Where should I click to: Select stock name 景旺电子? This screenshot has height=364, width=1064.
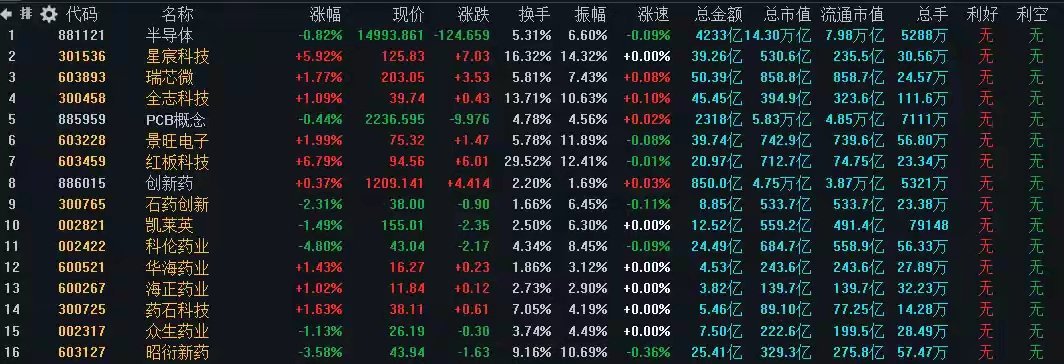pos(177,141)
